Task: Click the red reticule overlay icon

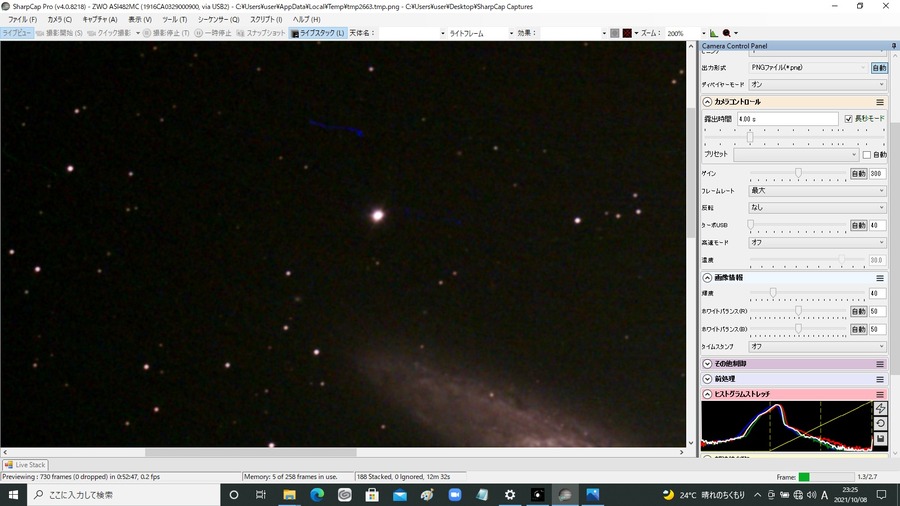Action: (627, 33)
